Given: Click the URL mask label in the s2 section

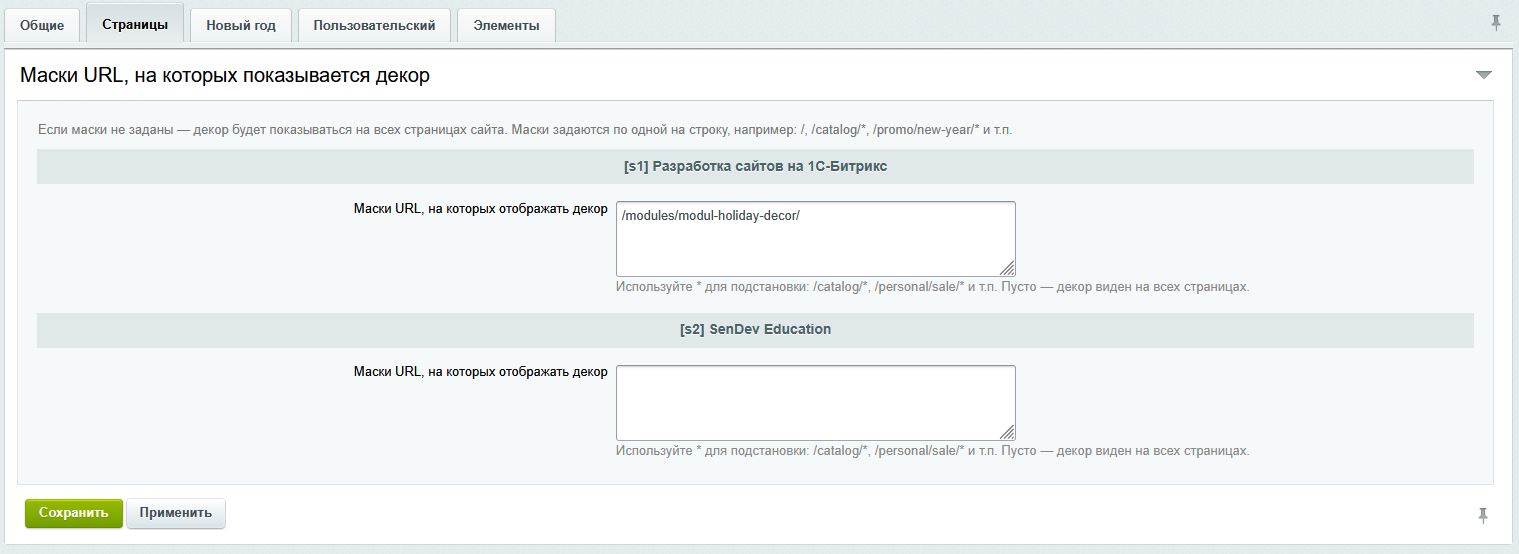Looking at the screenshot, I should [480, 372].
